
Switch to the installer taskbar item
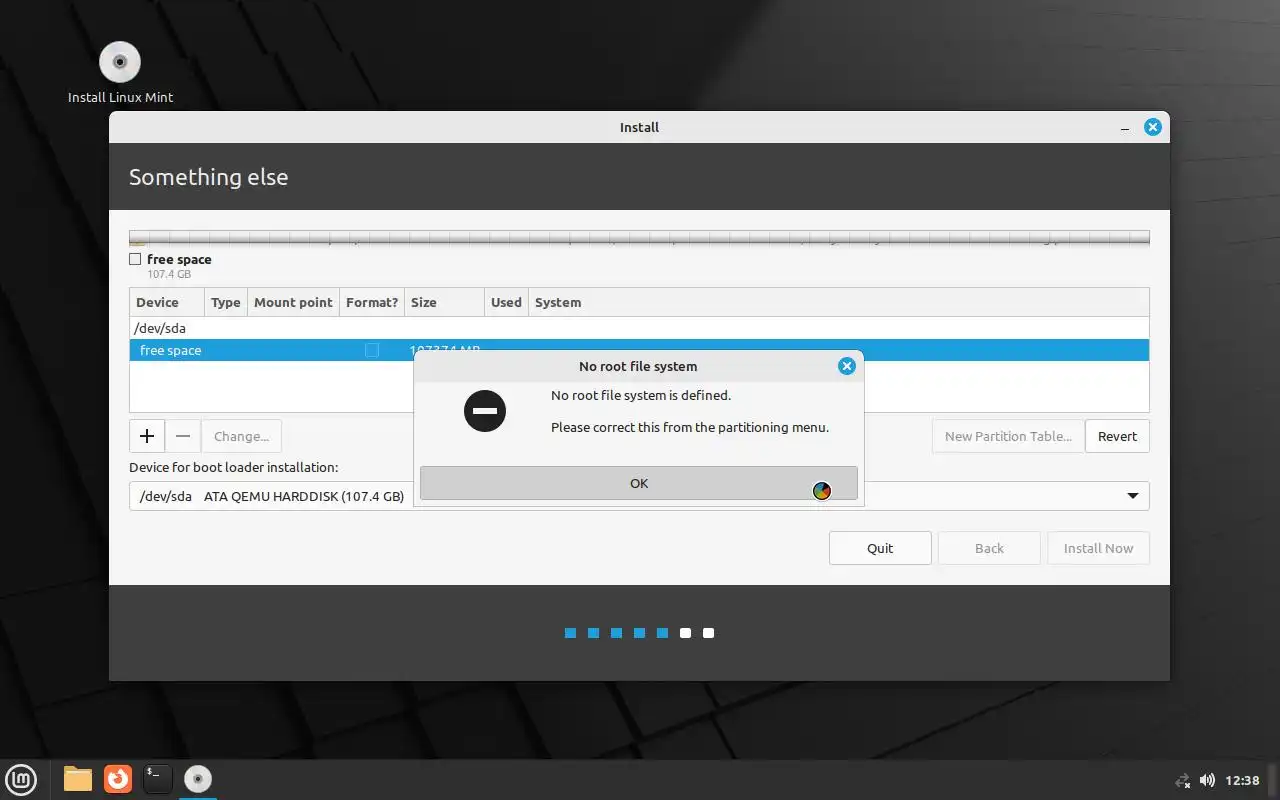(x=198, y=778)
